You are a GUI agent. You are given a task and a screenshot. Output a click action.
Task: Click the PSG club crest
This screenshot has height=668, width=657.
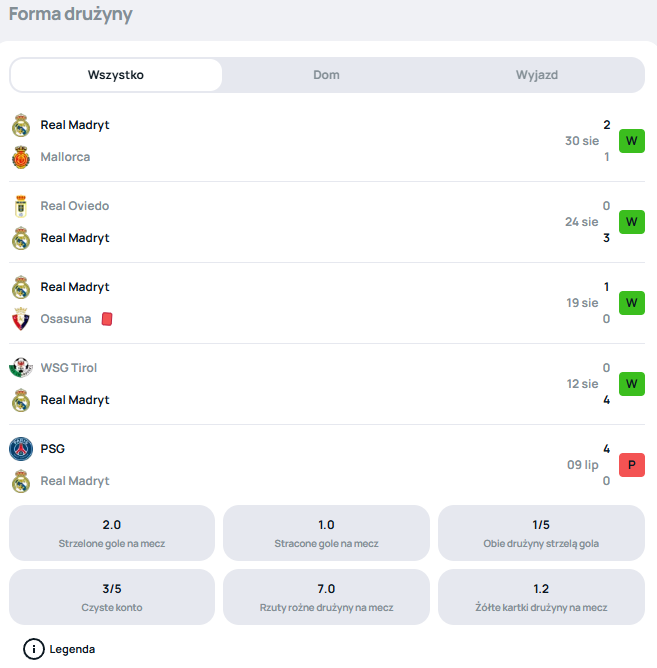pyautogui.click(x=21, y=449)
